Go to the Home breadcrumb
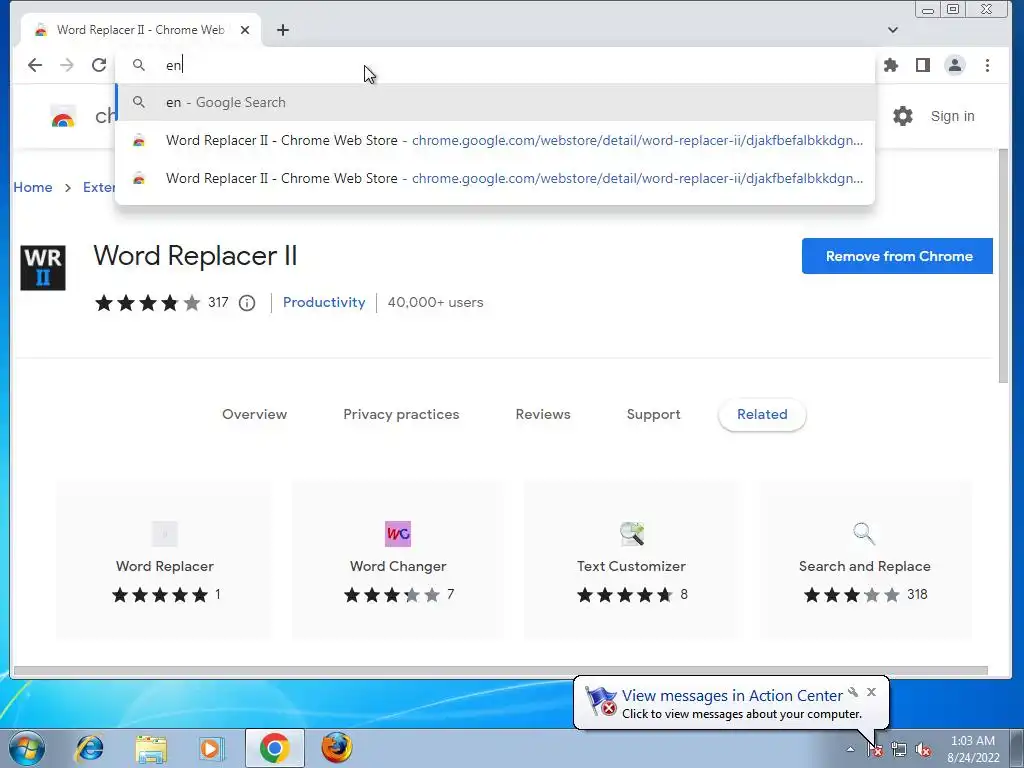Viewport: 1024px width, 768px height. (33, 187)
